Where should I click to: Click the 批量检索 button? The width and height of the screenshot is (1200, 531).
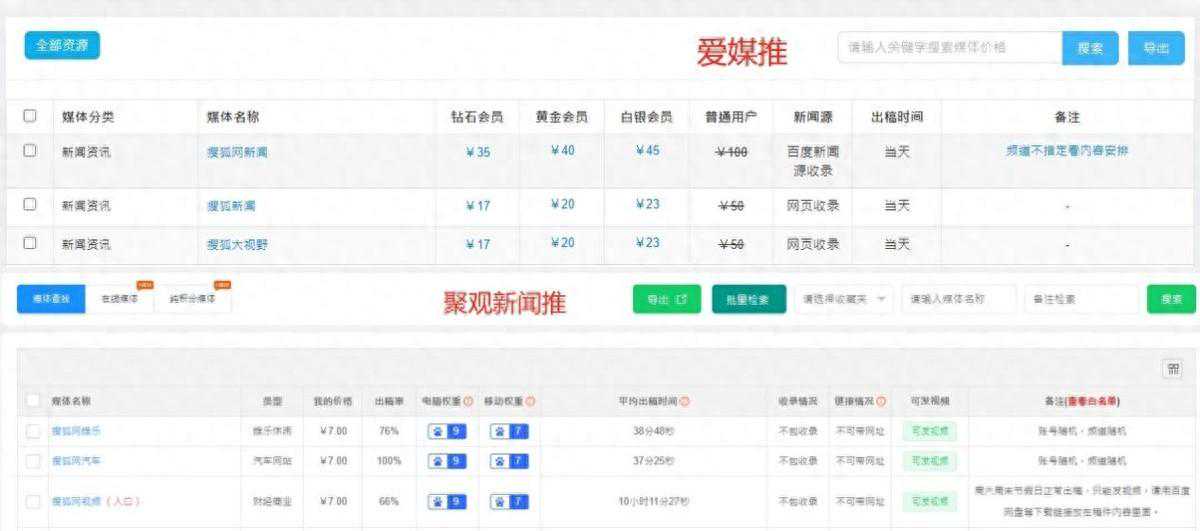tap(748, 299)
